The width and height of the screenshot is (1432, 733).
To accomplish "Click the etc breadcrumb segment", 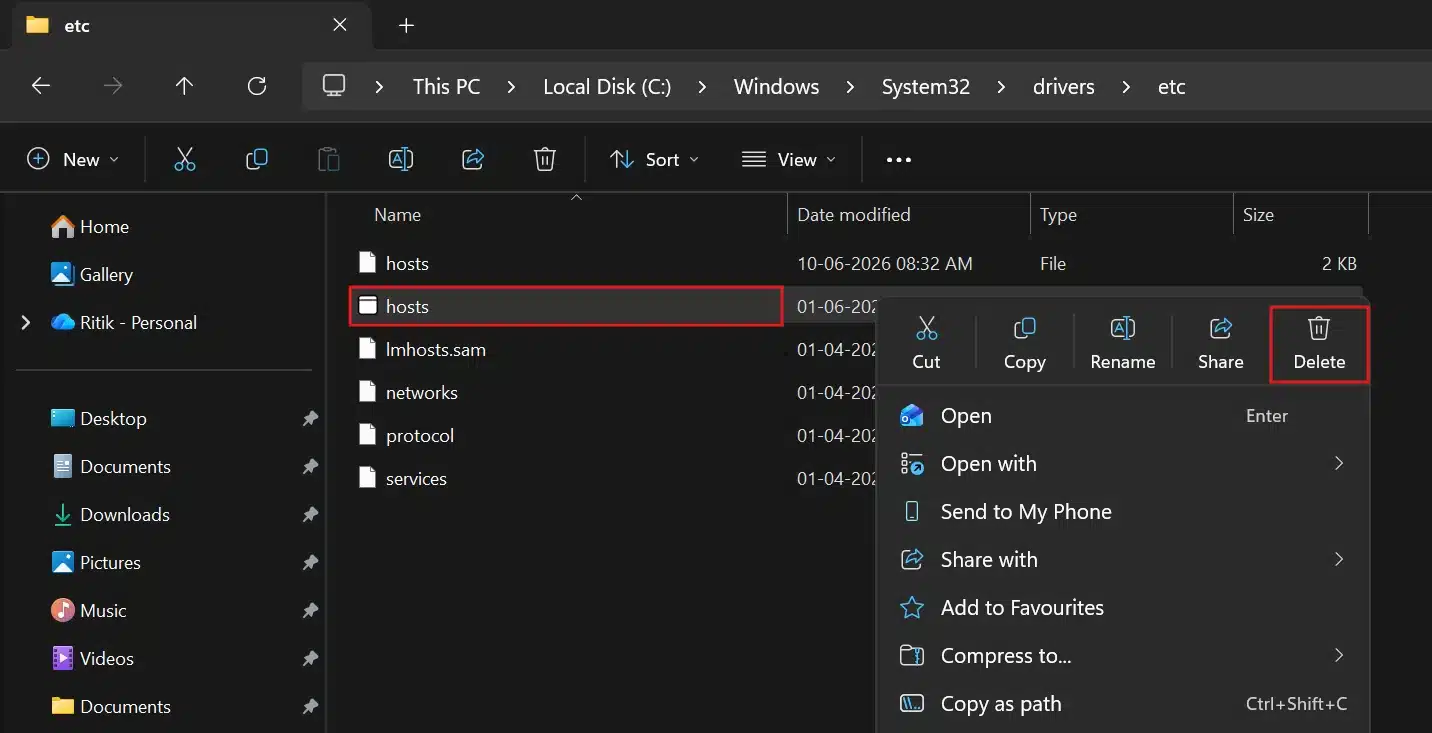I will 1171,87.
